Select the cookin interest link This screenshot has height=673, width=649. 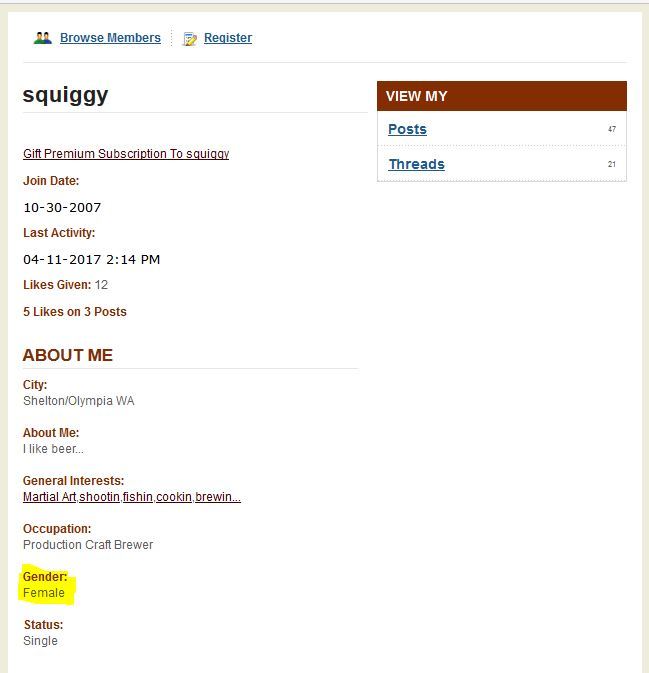click(174, 497)
